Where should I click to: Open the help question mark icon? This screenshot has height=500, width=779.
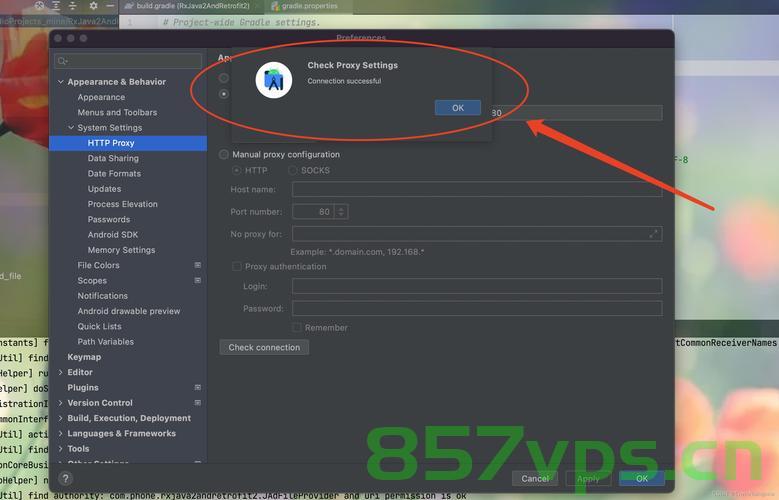tap(66, 478)
